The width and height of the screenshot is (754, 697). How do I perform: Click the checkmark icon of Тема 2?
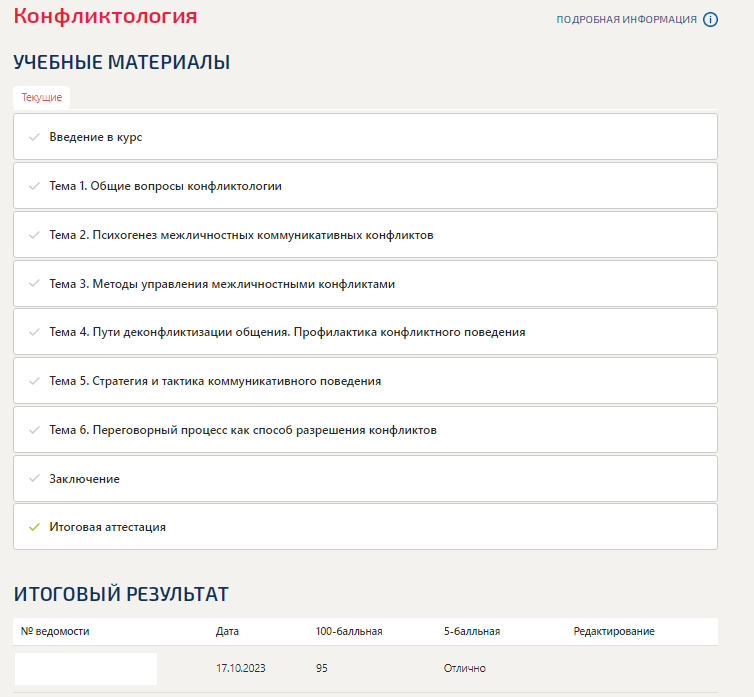(x=34, y=235)
